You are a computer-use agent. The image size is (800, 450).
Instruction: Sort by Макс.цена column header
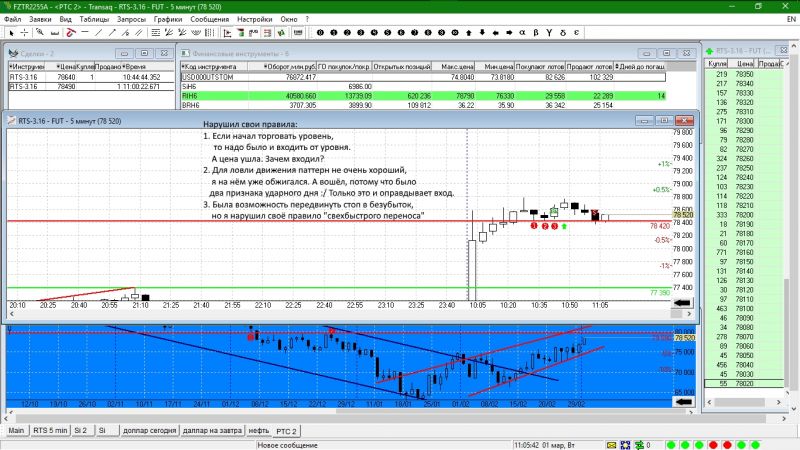pyautogui.click(x=454, y=66)
